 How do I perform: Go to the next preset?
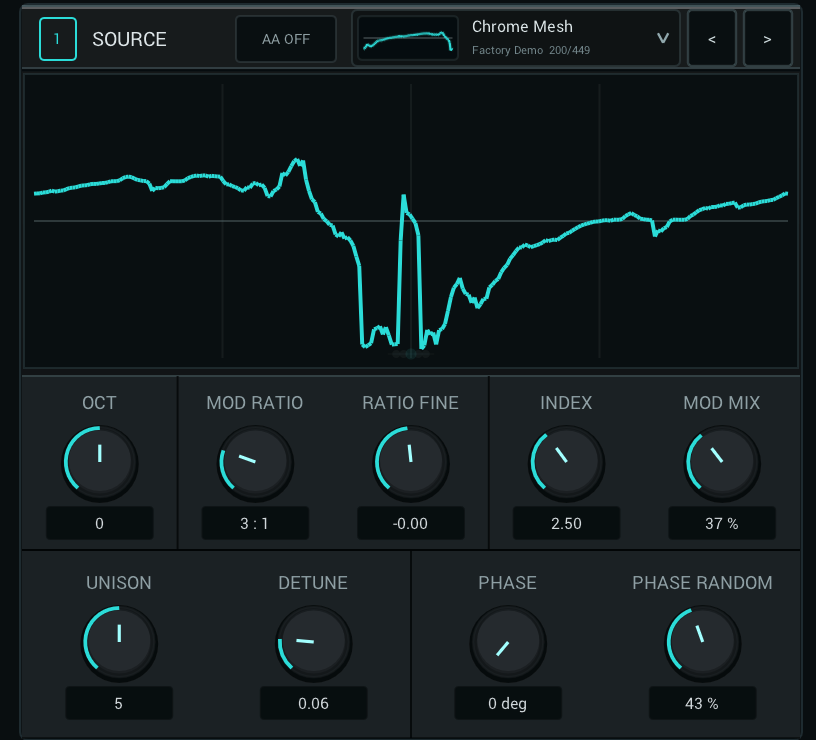pos(768,39)
